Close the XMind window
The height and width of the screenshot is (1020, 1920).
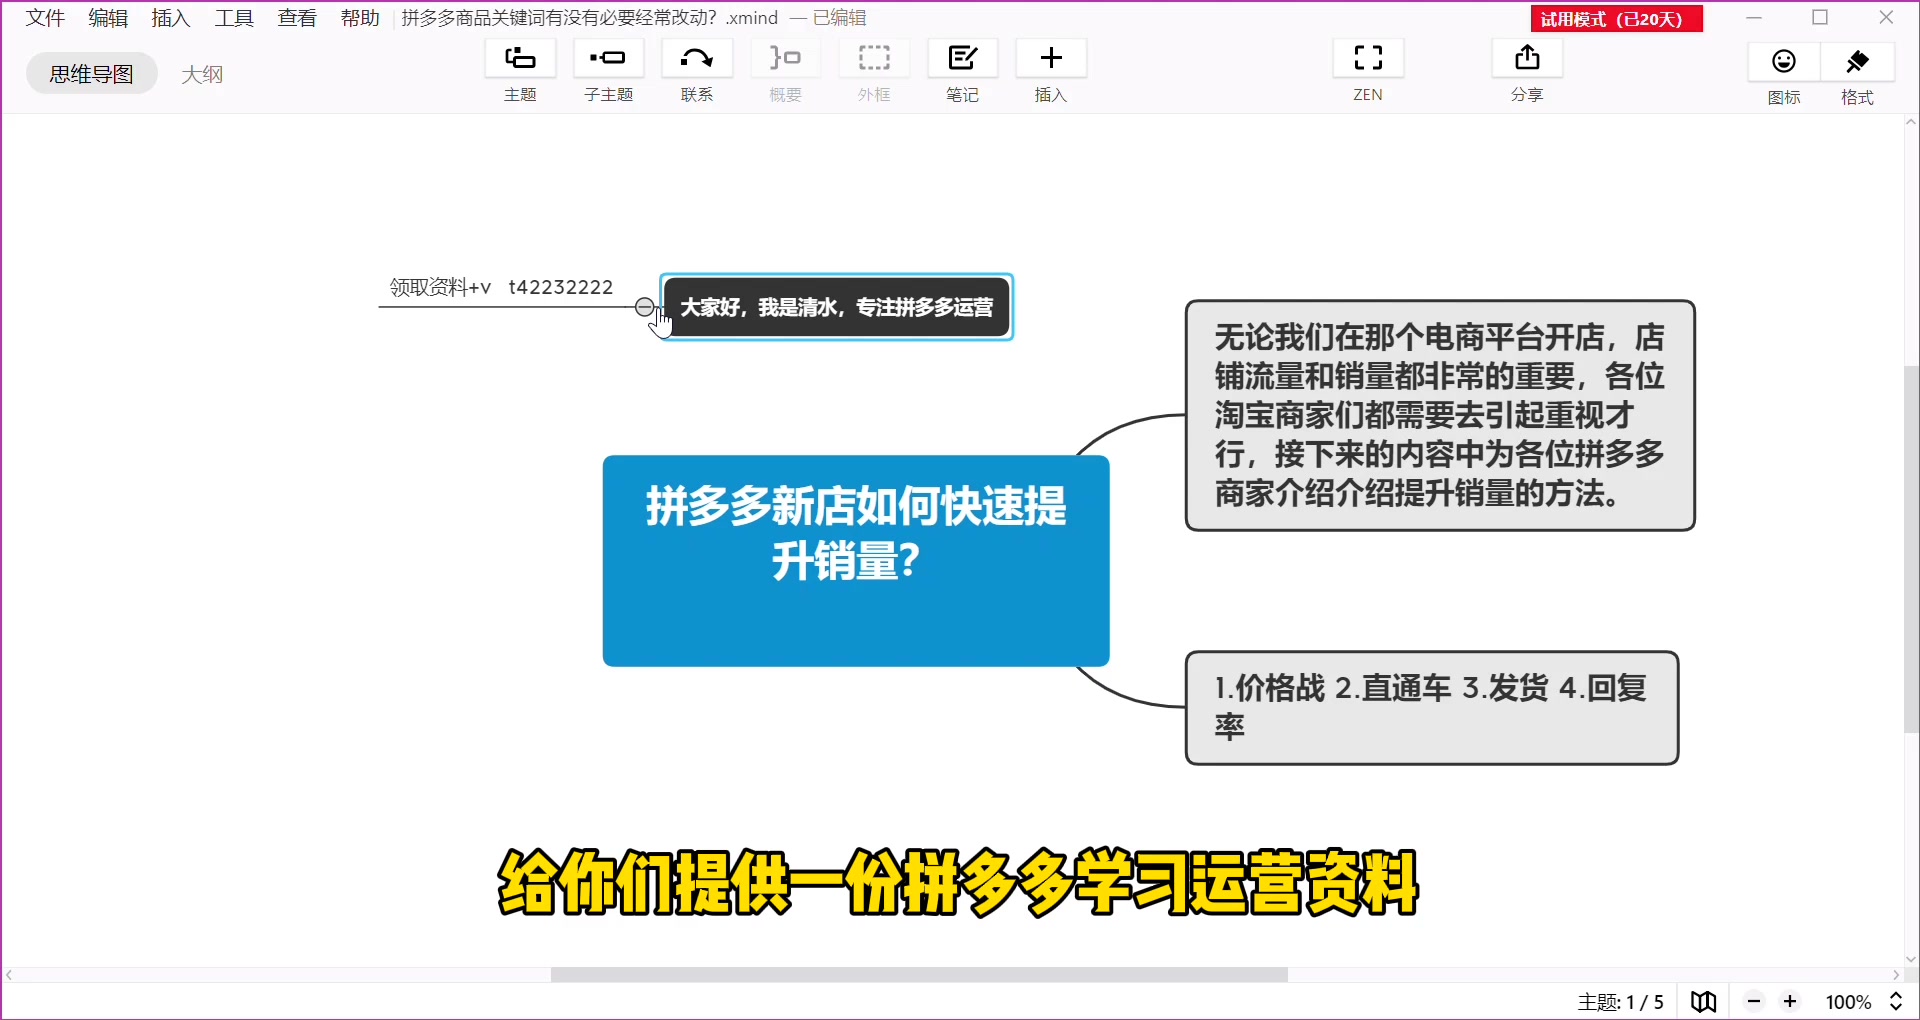coord(1886,18)
